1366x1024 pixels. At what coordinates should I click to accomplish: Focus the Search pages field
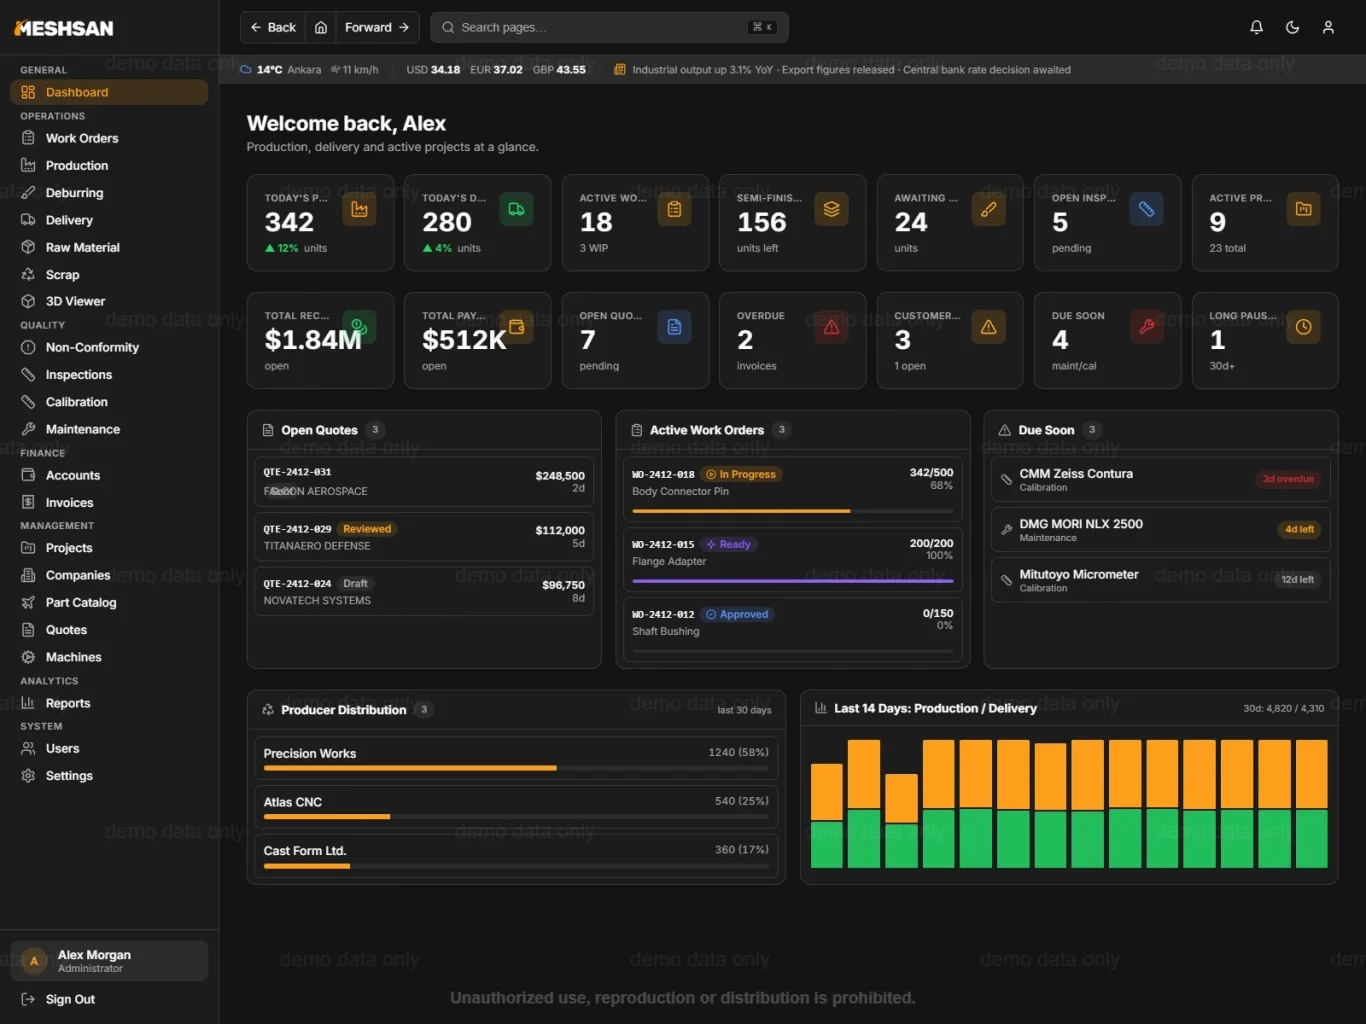[x=609, y=28]
